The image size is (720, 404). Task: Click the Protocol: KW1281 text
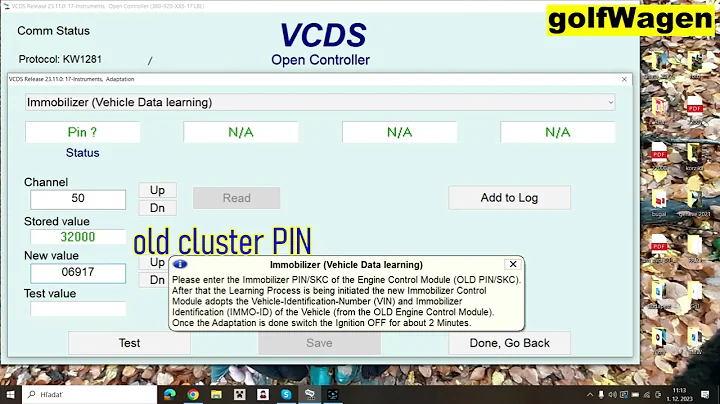pos(60,59)
